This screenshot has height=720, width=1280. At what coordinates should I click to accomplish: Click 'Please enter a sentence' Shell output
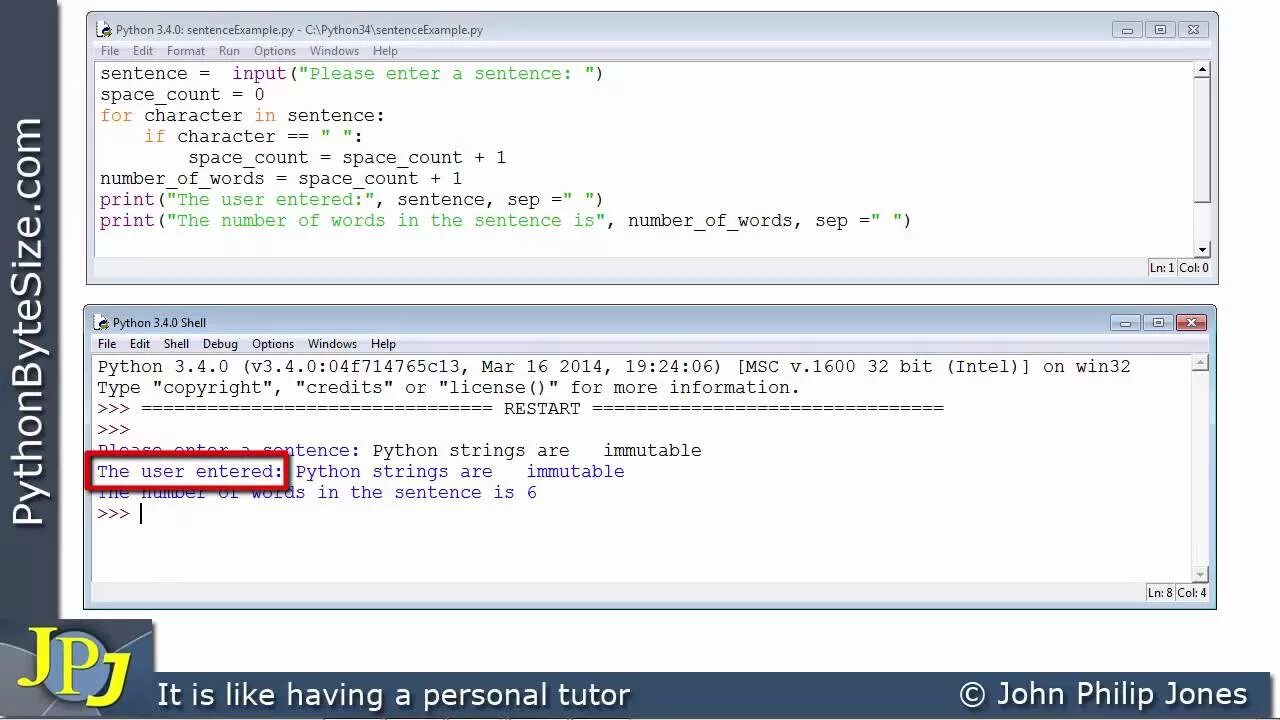pos(399,450)
